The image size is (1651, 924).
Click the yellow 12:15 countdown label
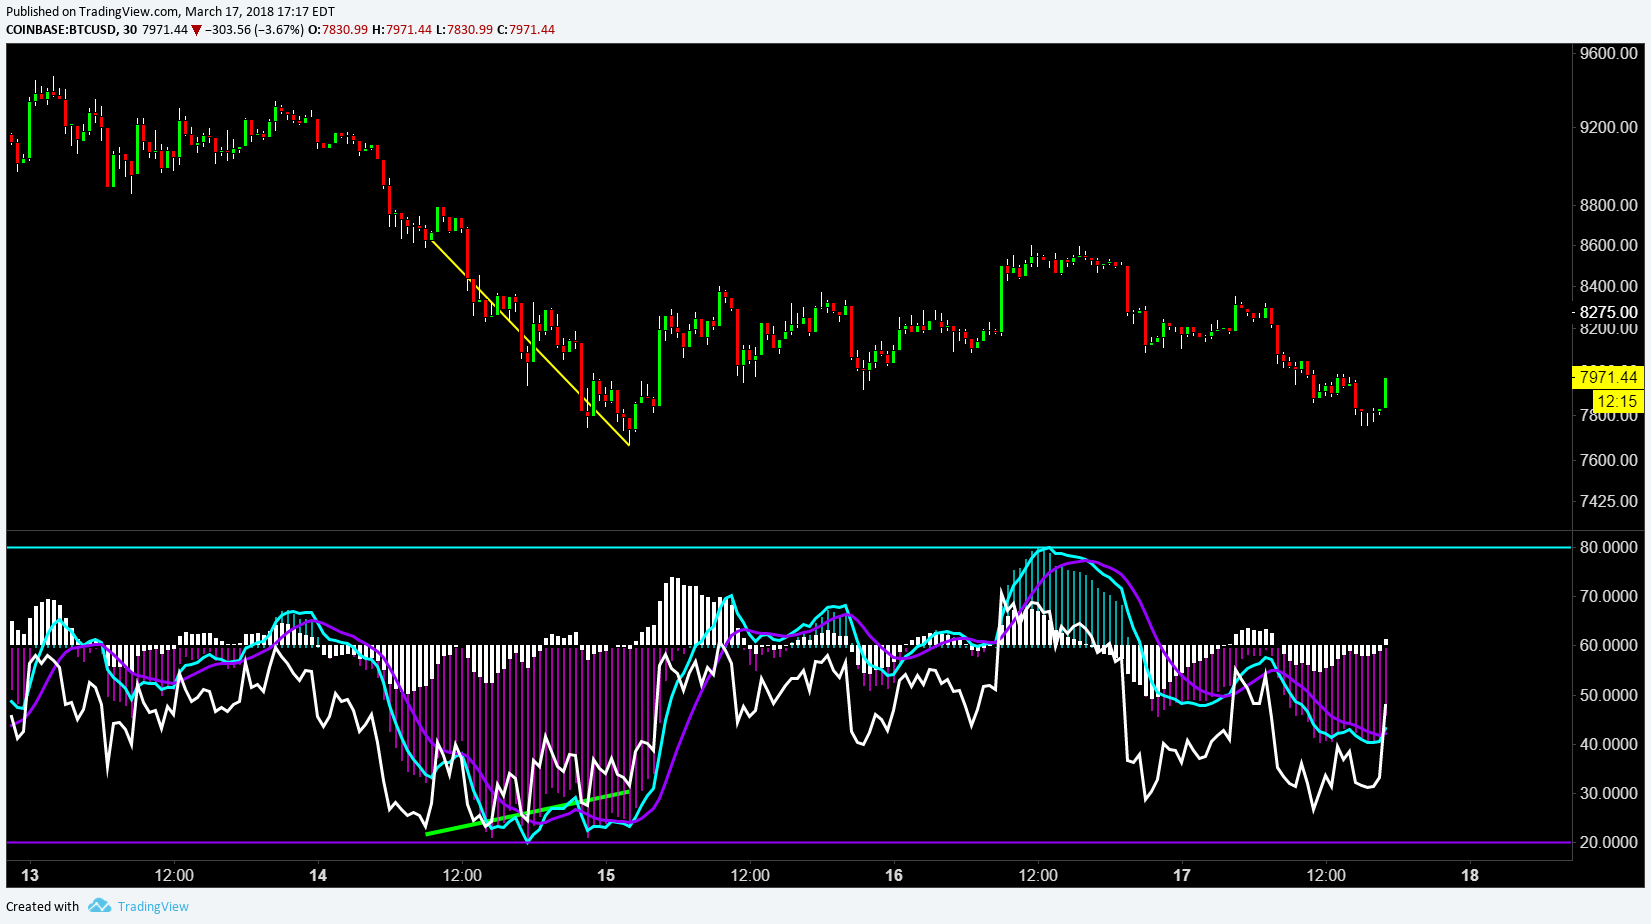1617,401
